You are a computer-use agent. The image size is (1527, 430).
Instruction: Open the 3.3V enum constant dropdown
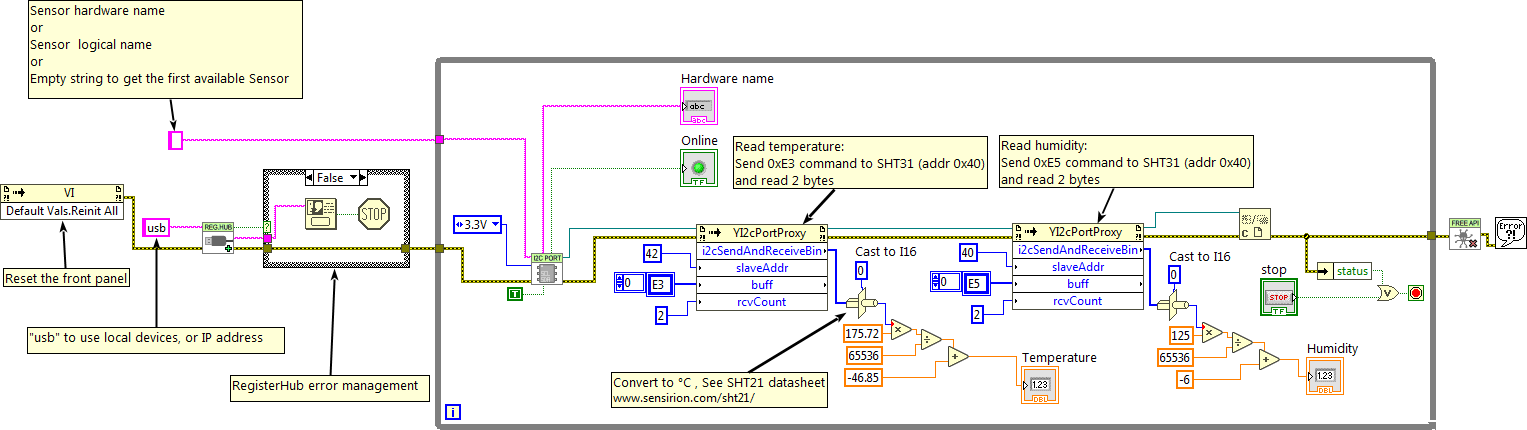(478, 225)
